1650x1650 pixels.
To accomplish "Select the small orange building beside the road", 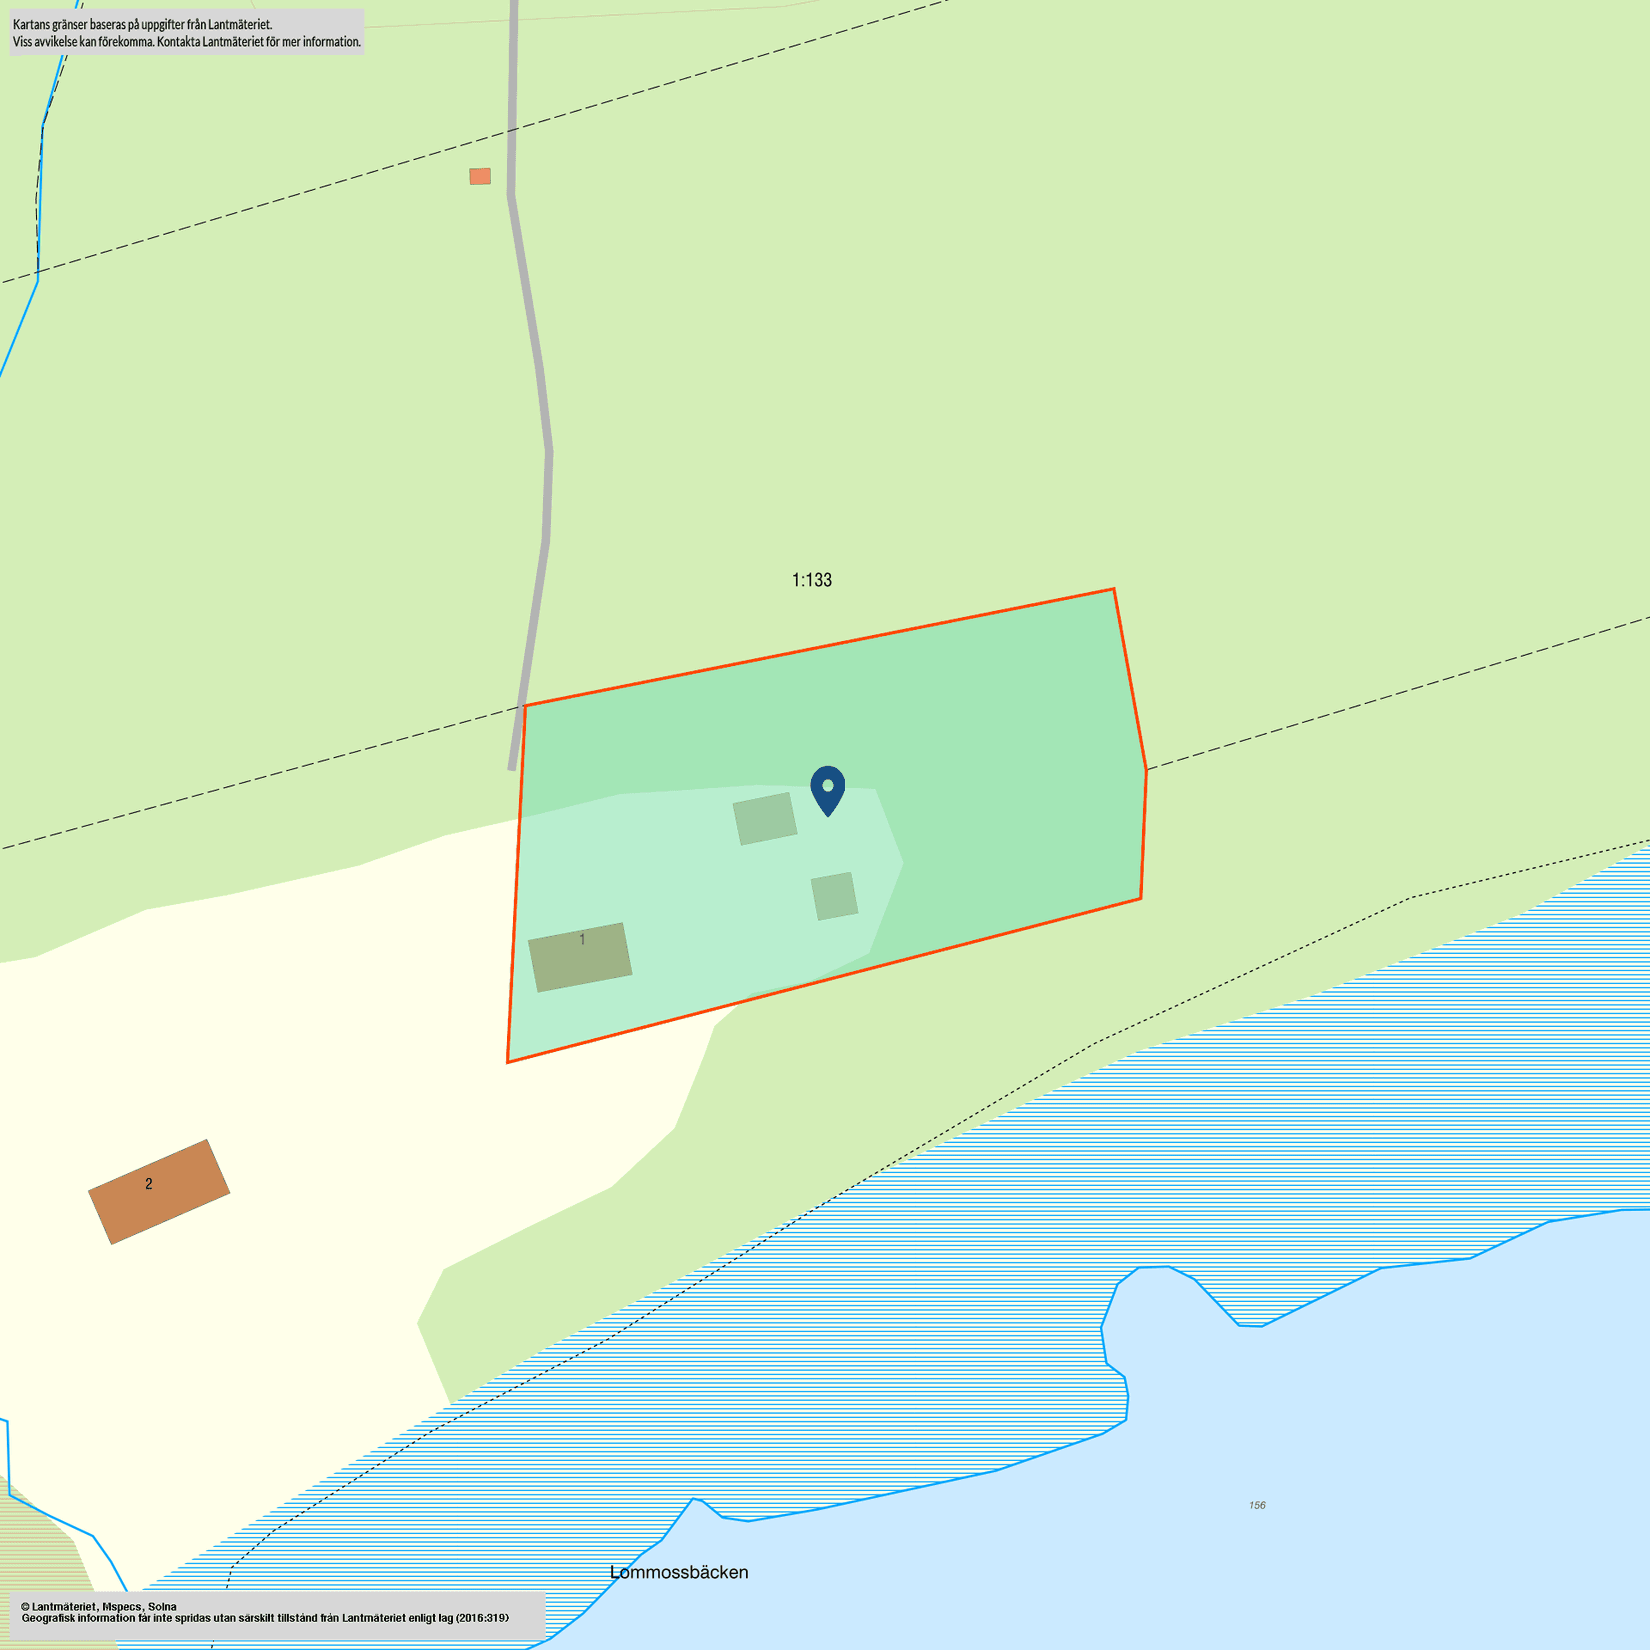I will [480, 176].
